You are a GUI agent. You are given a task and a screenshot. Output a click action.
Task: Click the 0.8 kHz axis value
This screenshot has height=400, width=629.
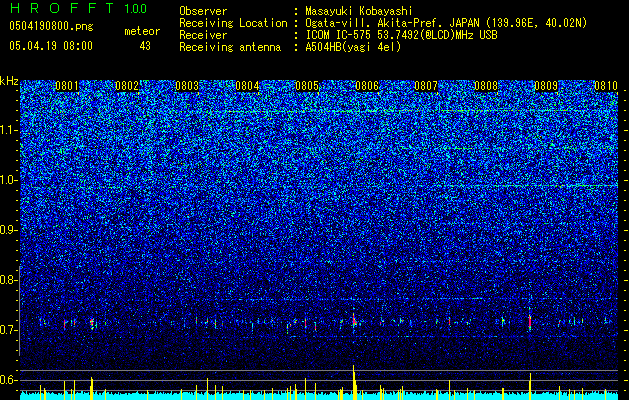click(x=8, y=280)
